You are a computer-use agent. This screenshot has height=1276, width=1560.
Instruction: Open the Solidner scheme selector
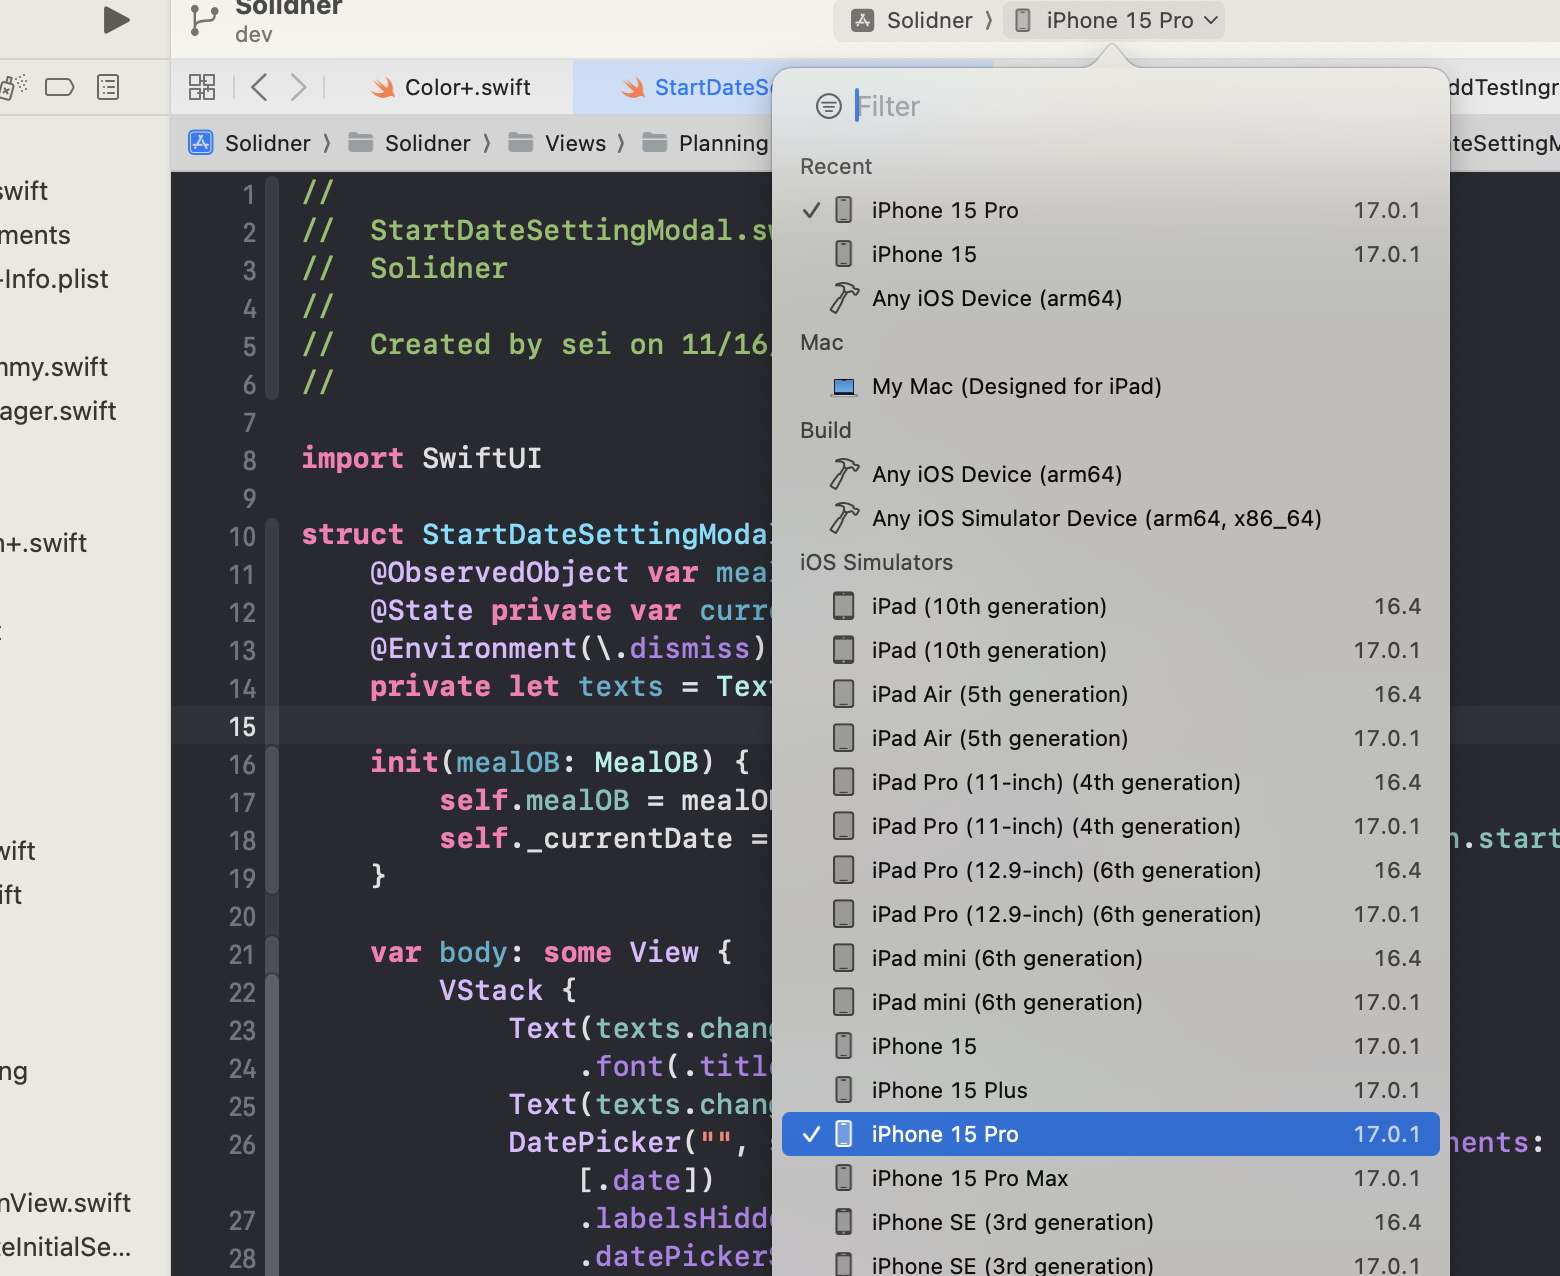tap(912, 20)
